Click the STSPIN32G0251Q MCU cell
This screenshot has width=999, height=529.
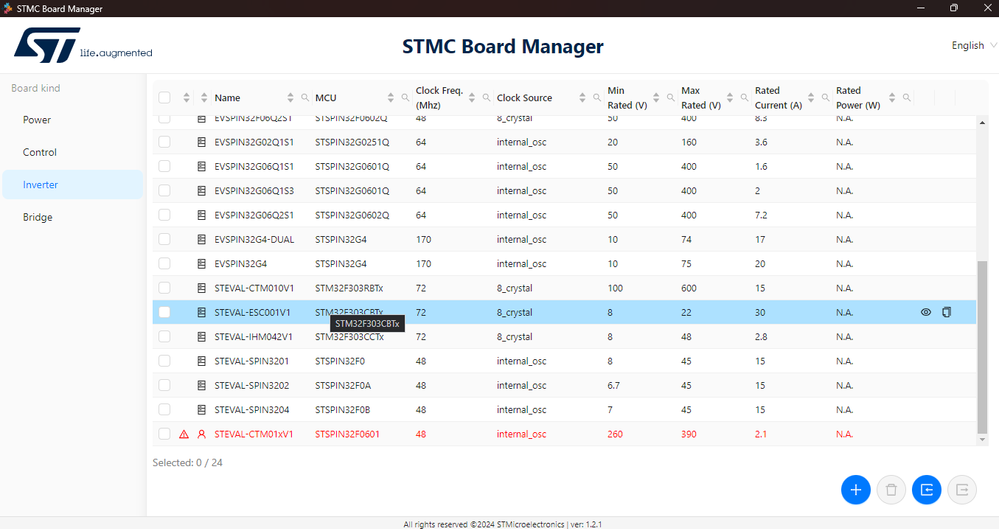coord(352,142)
